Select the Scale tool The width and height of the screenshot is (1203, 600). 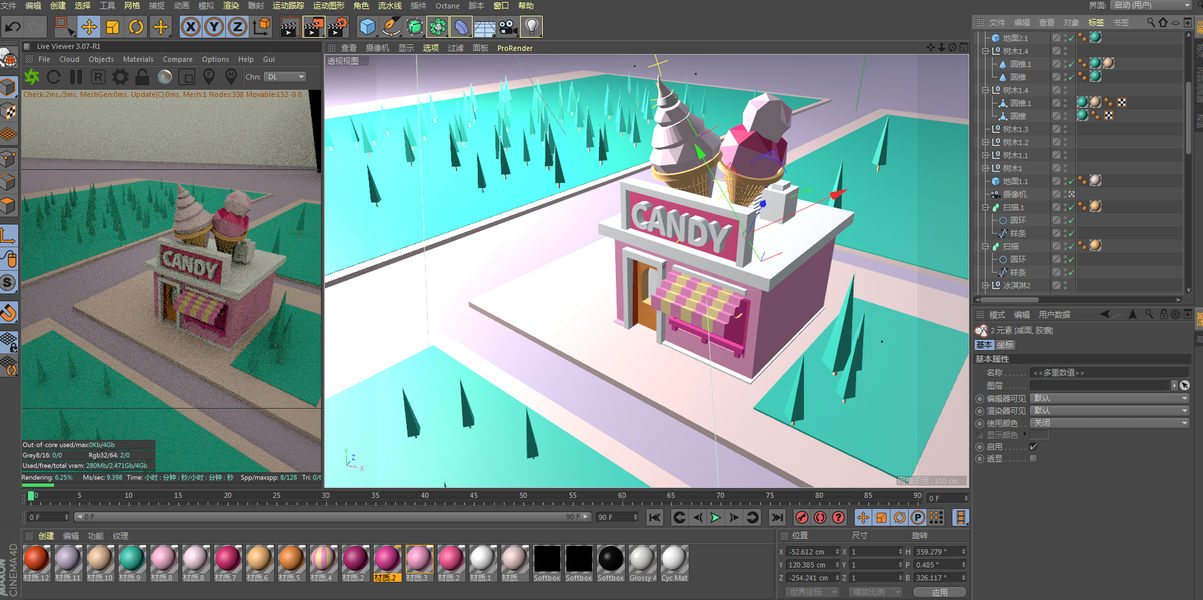pos(112,27)
